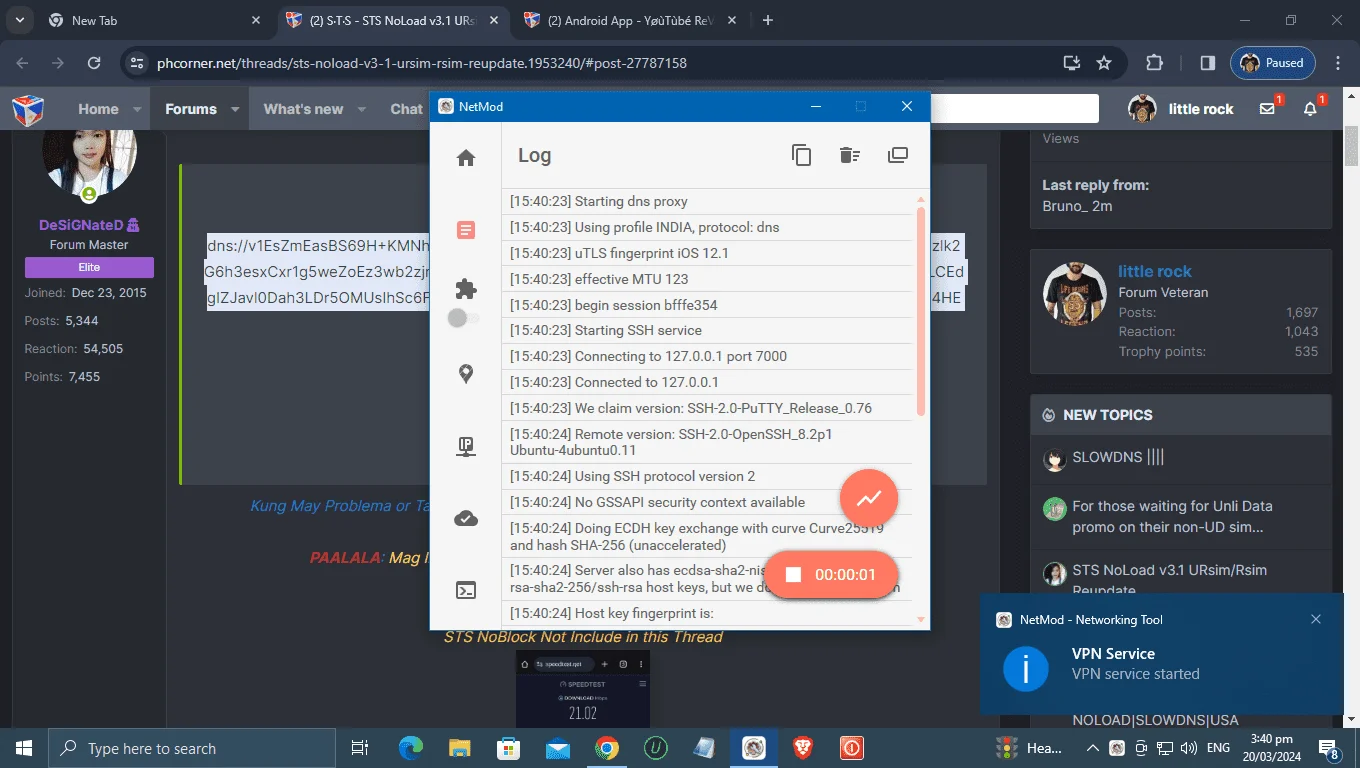The height and width of the screenshot is (768, 1360).
Task: Close the Android App browser tab
Action: (x=731, y=20)
